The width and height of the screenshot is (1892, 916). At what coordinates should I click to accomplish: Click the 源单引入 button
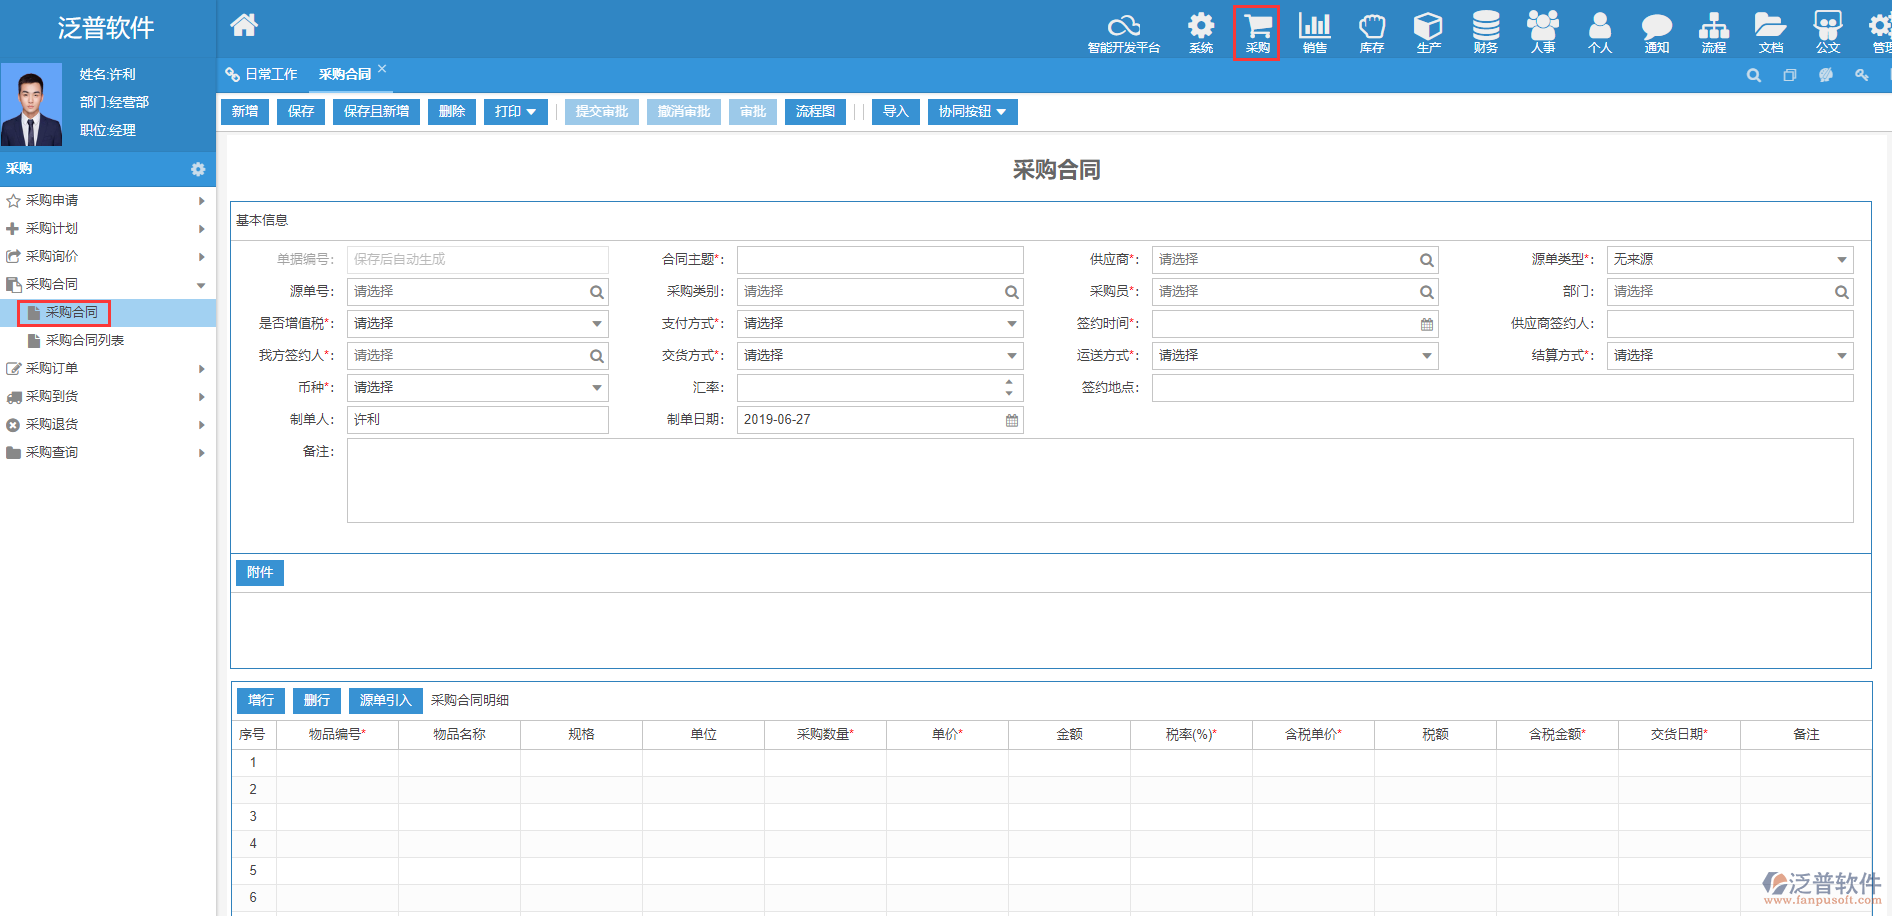coord(385,700)
